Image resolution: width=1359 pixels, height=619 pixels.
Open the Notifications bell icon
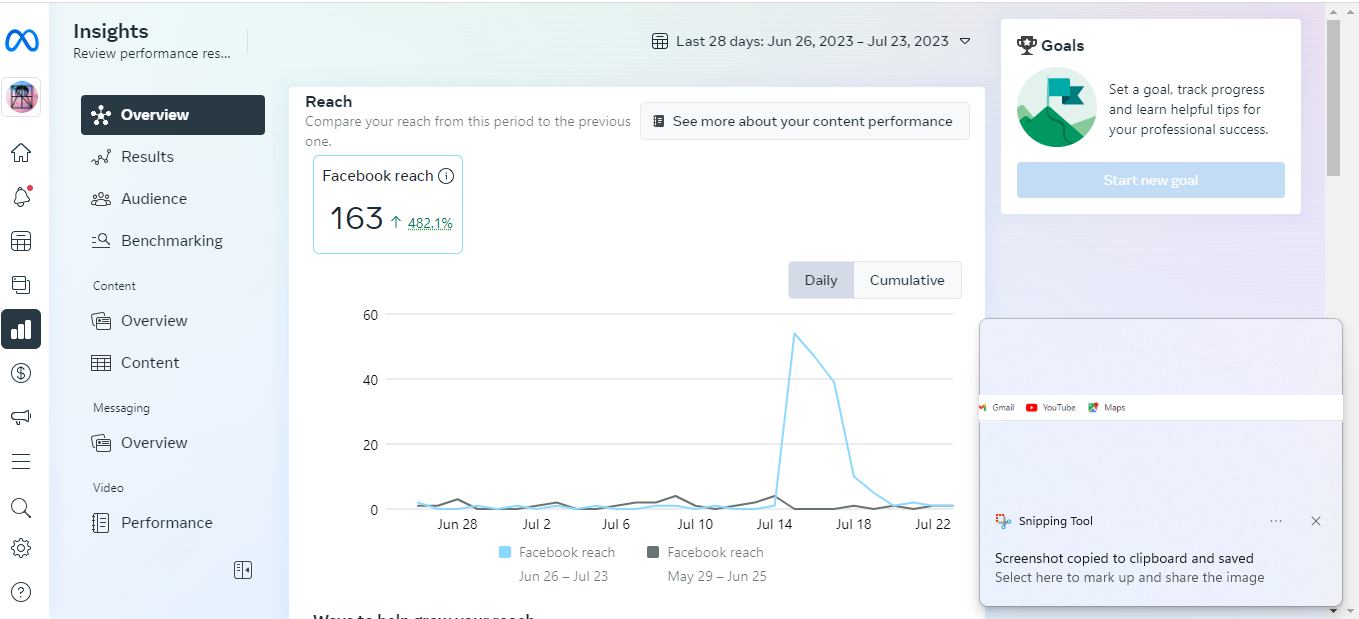click(21, 197)
